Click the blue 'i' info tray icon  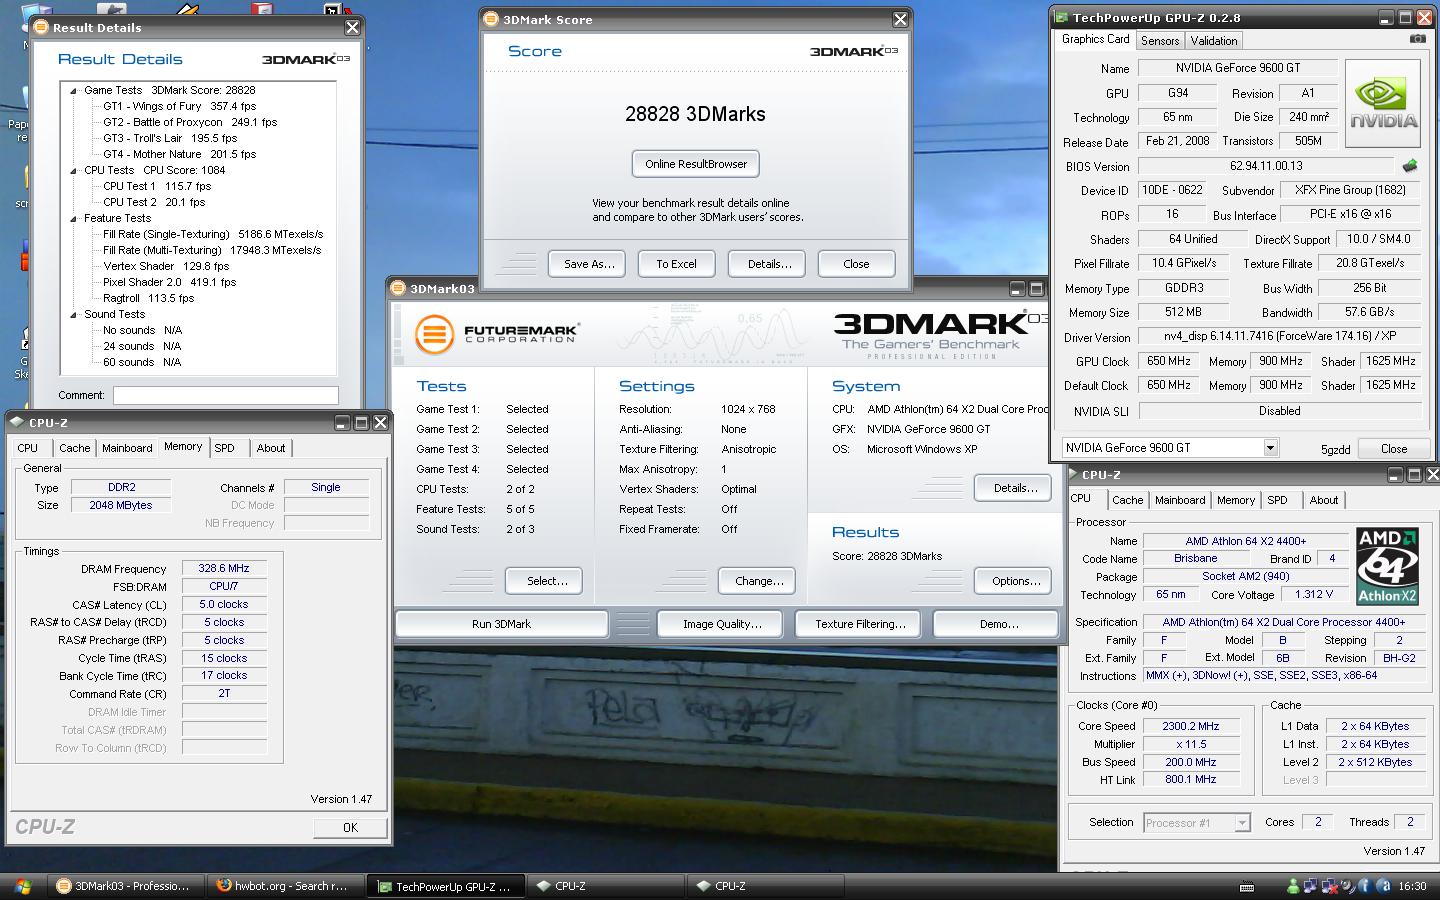(x=1366, y=886)
